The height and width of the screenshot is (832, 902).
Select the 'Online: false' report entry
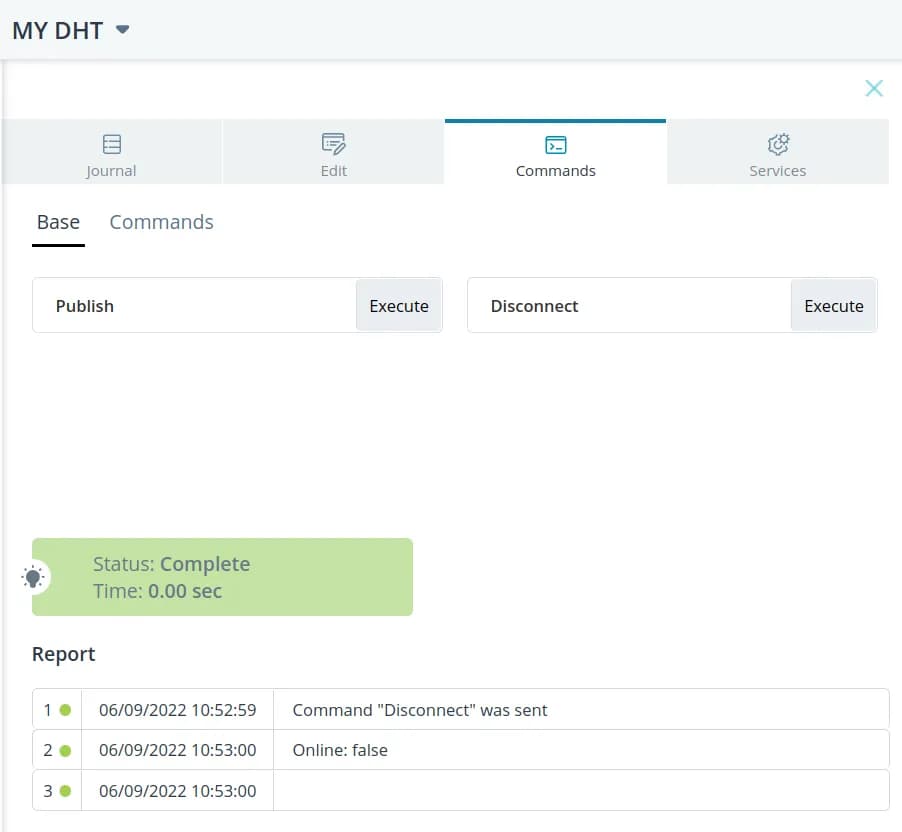coord(340,750)
